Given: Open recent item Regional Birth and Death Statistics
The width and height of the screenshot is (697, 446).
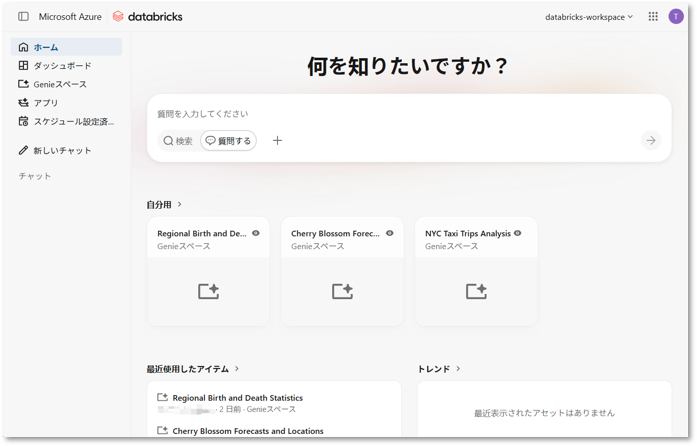Looking at the screenshot, I should (238, 398).
